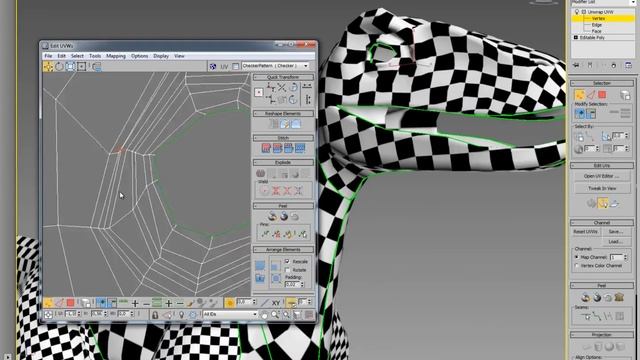
Task: Open the View menu in Edit UVWs
Action: [180, 56]
